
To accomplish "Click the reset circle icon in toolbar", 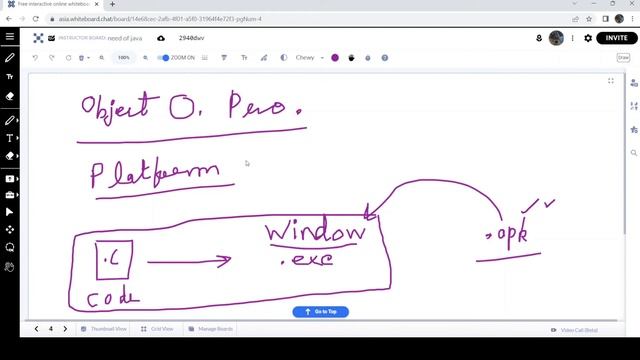I will [x=68, y=58].
